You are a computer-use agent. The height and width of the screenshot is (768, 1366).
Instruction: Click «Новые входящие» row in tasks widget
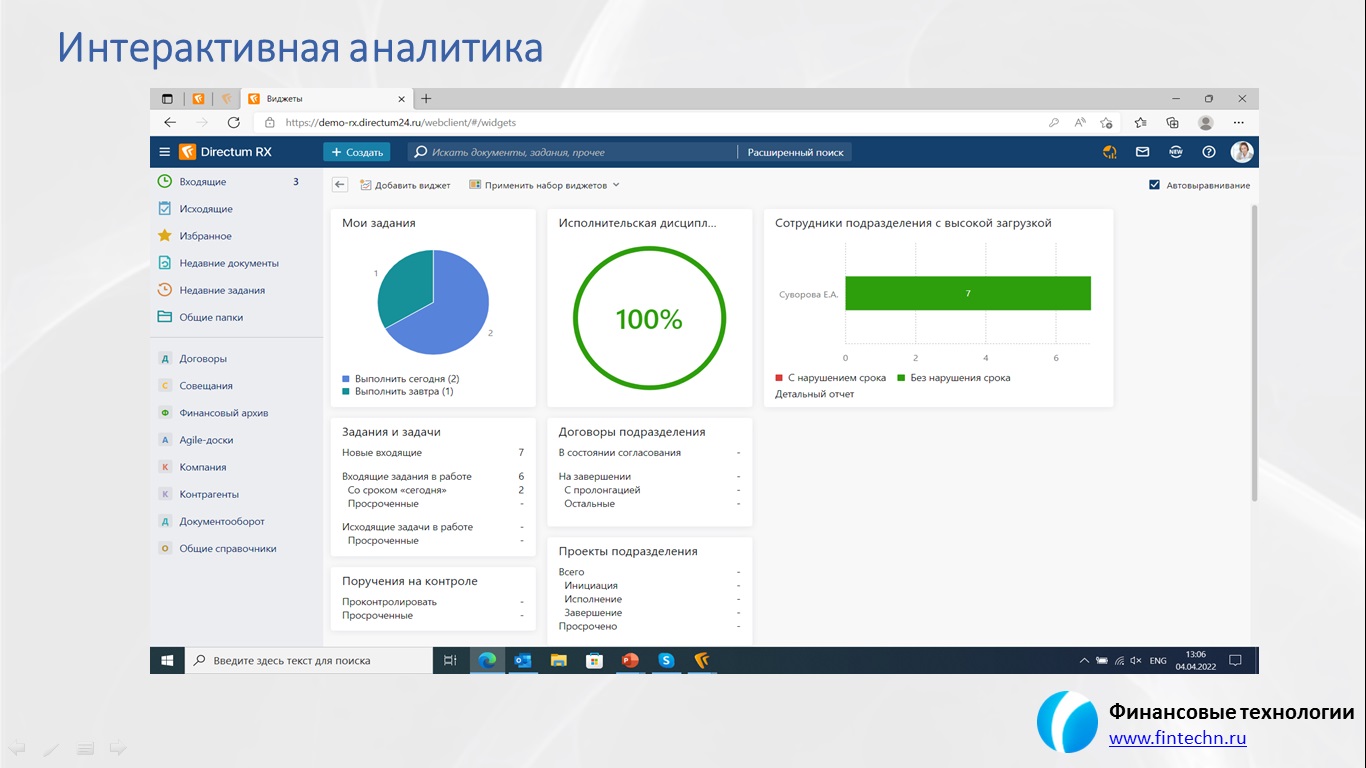coord(433,453)
